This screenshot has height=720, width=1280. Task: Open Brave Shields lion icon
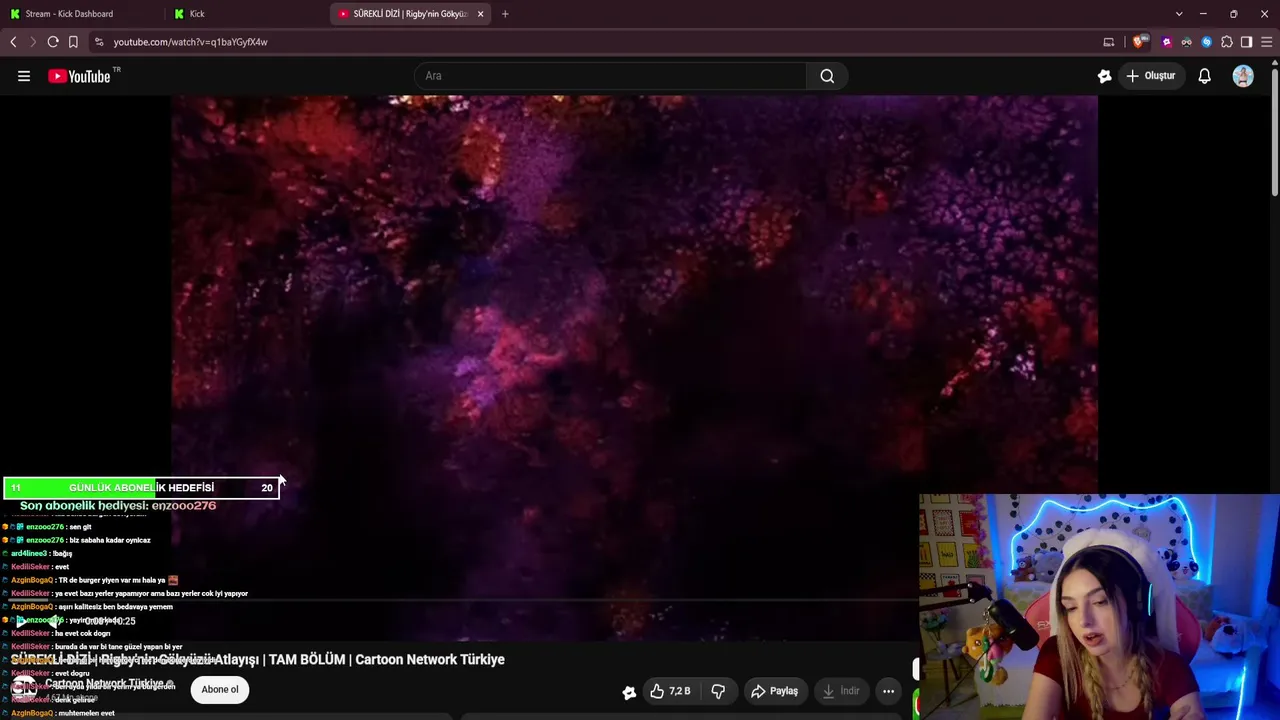tap(1138, 42)
